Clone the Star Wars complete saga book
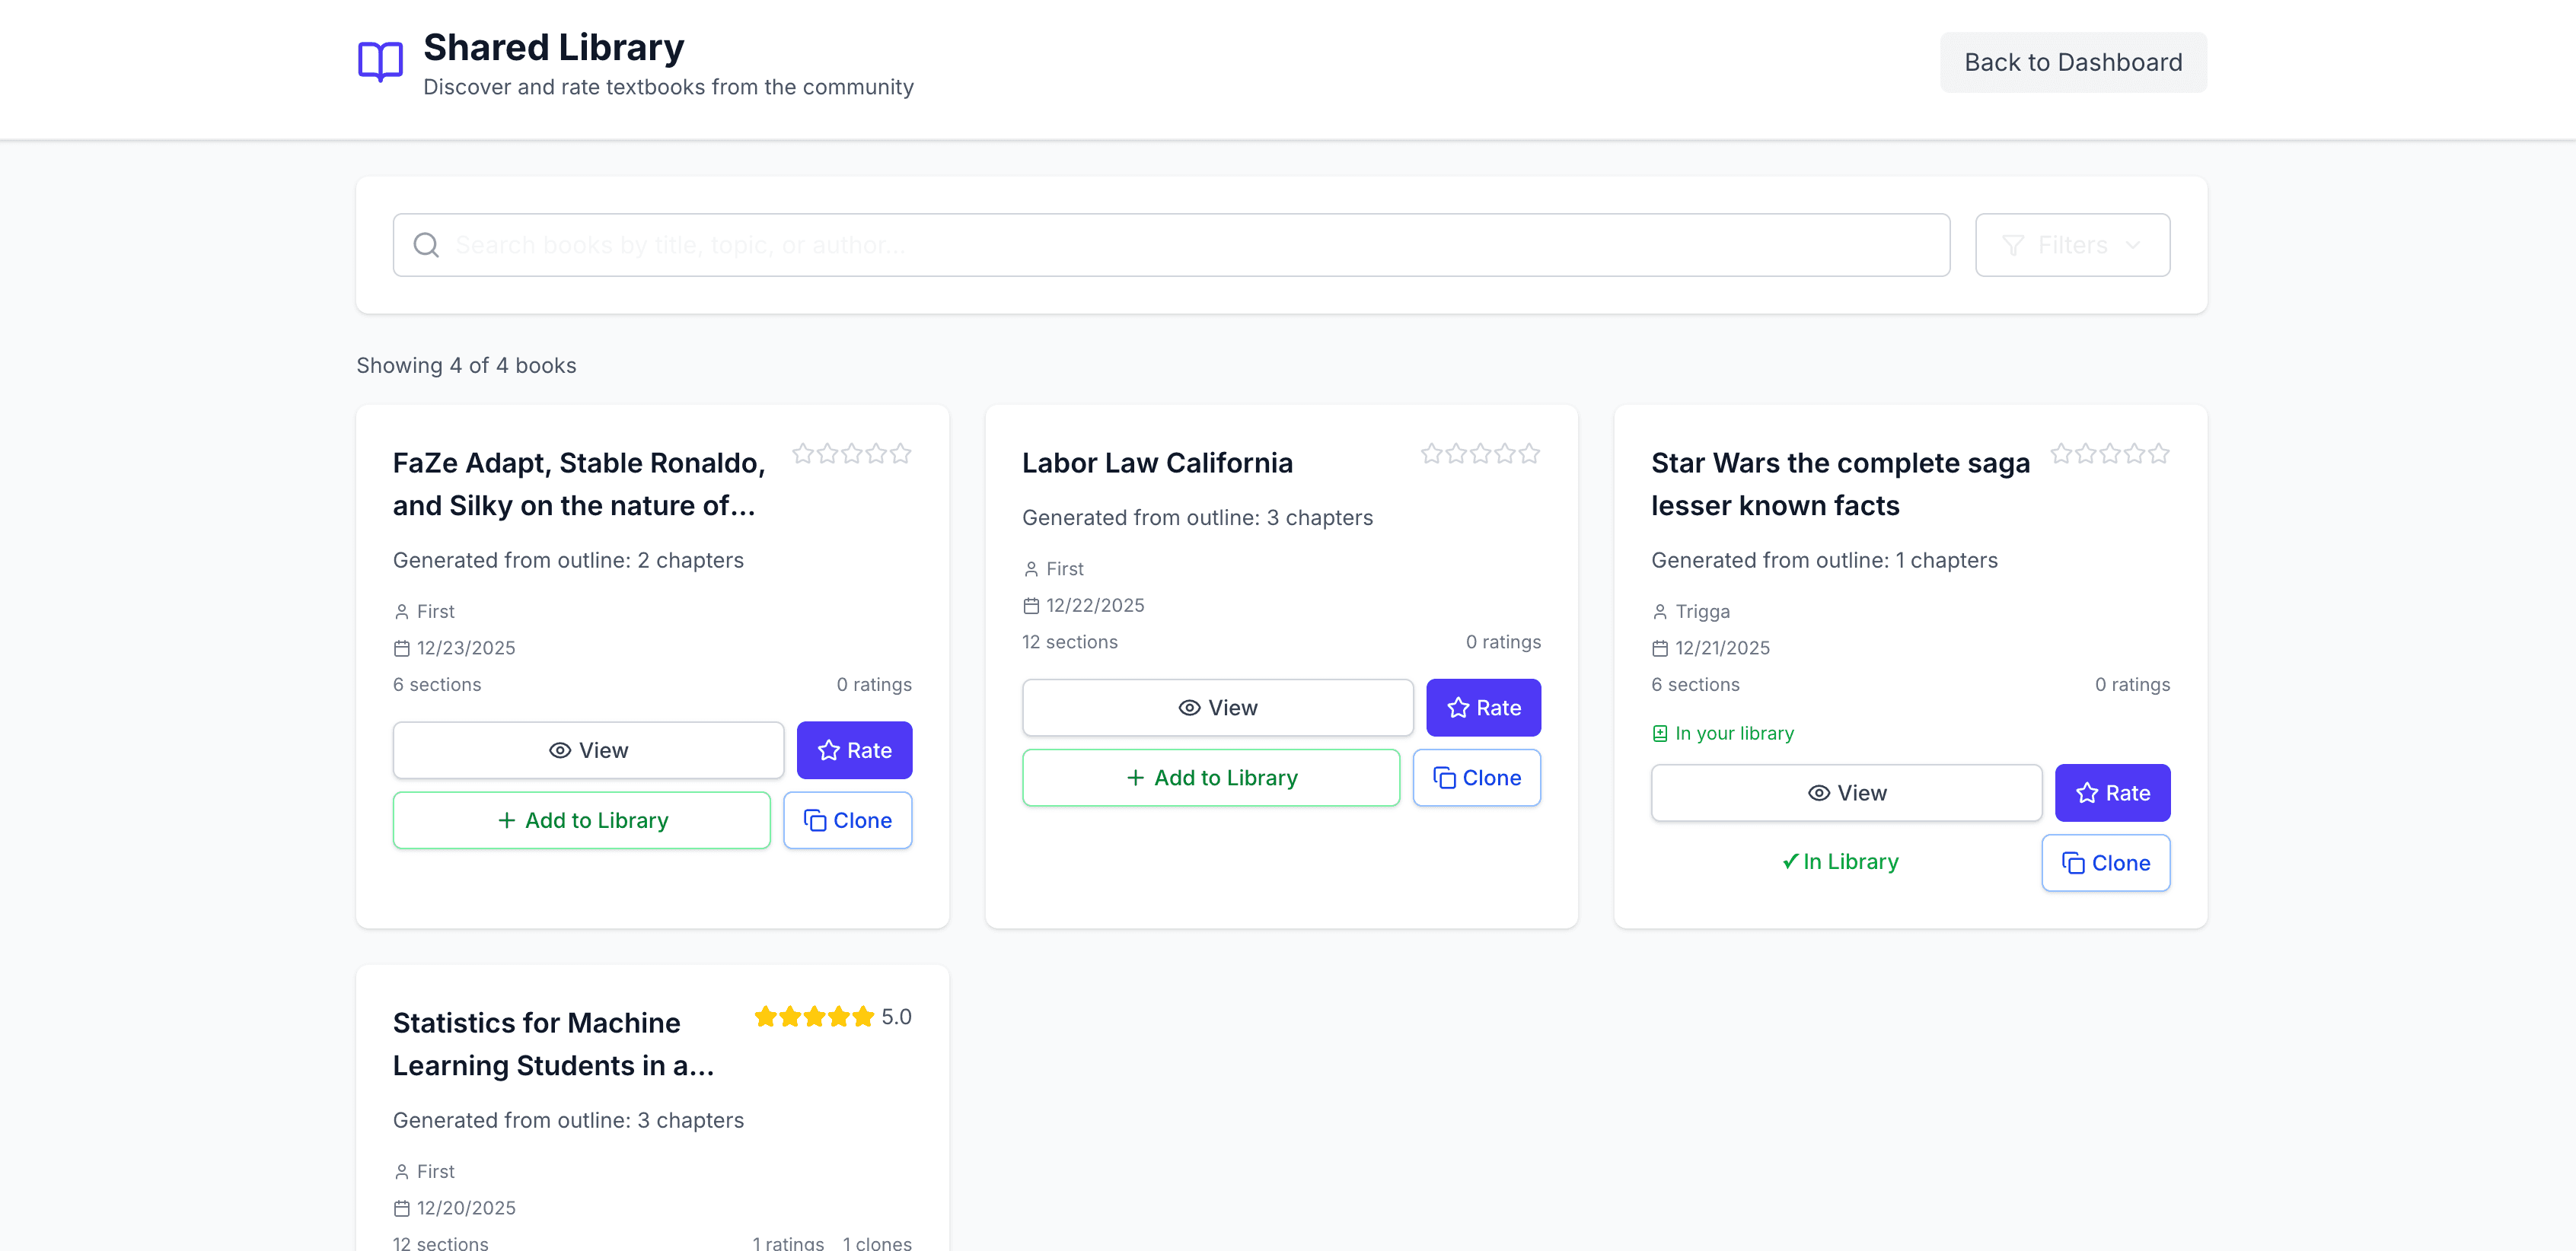The image size is (2576, 1251). (x=2106, y=863)
